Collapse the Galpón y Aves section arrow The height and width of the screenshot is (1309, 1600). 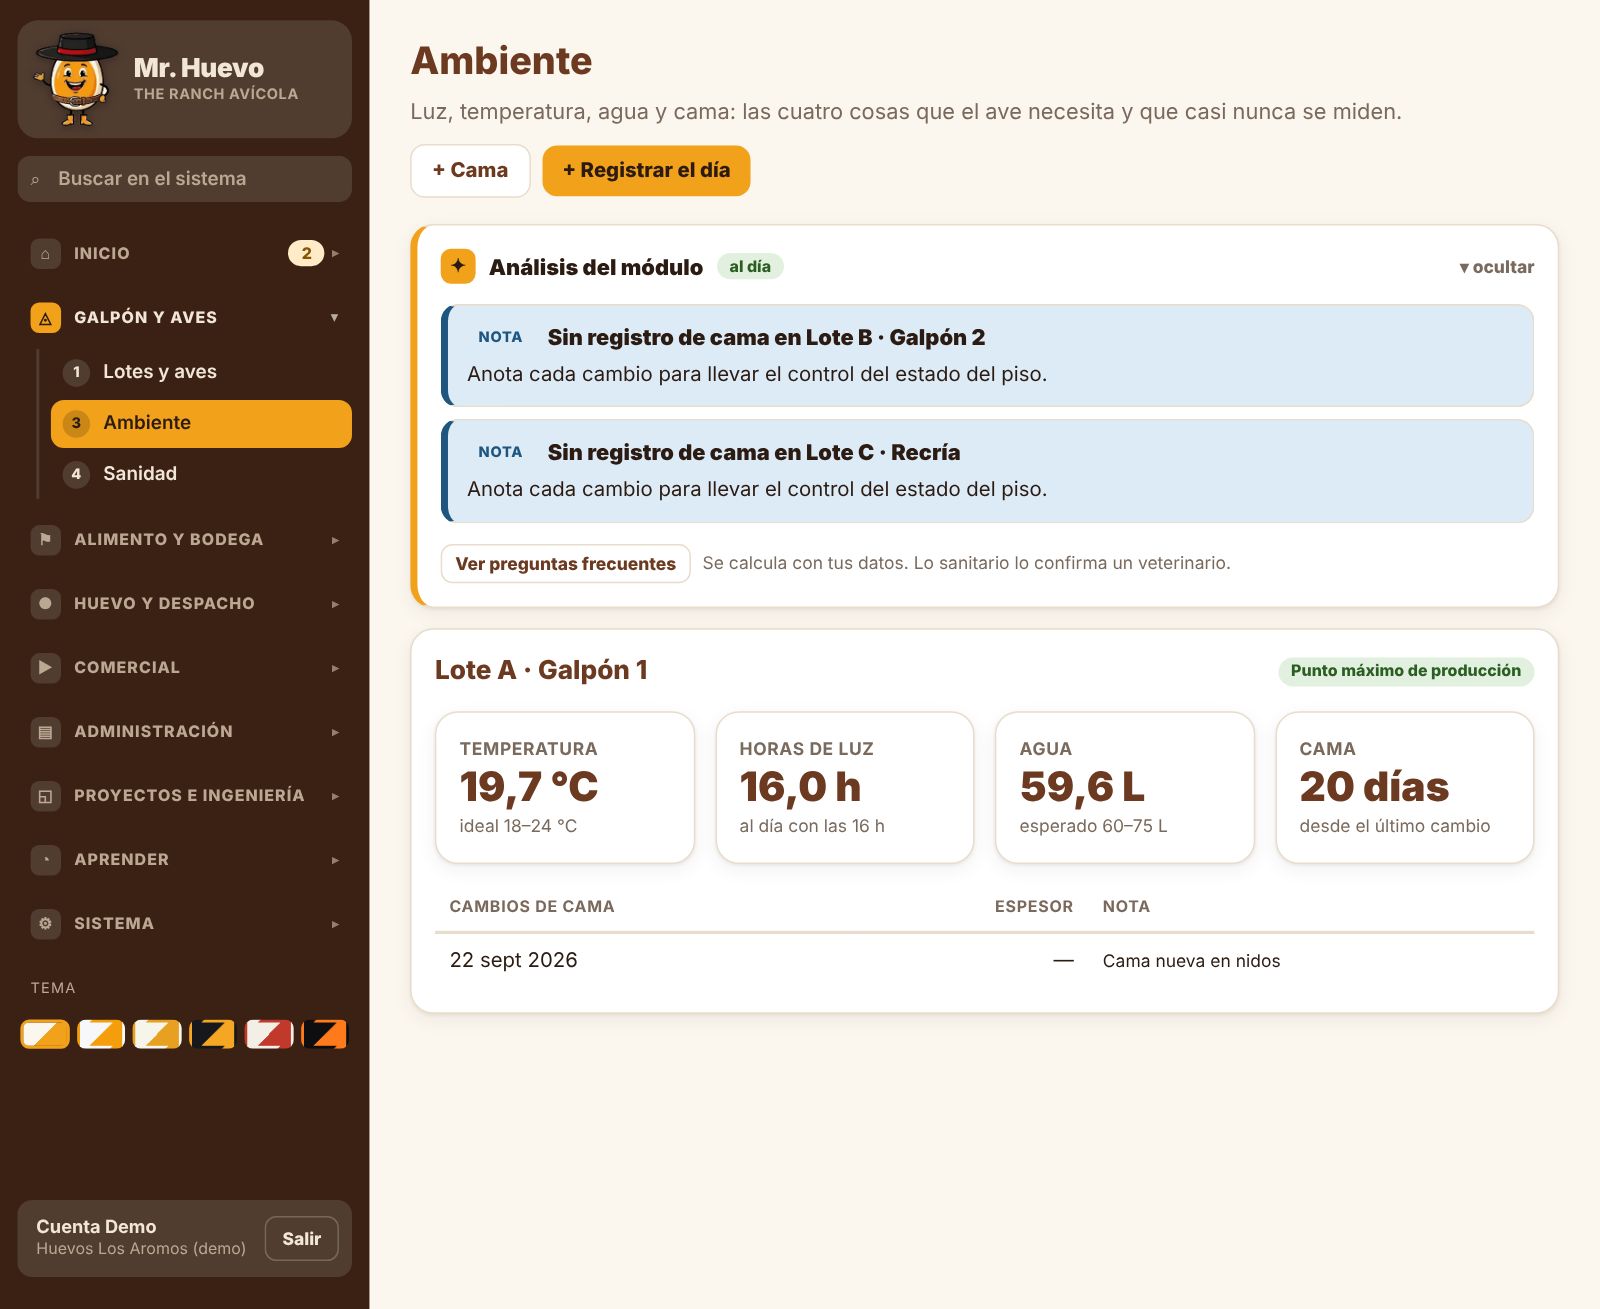coord(335,318)
